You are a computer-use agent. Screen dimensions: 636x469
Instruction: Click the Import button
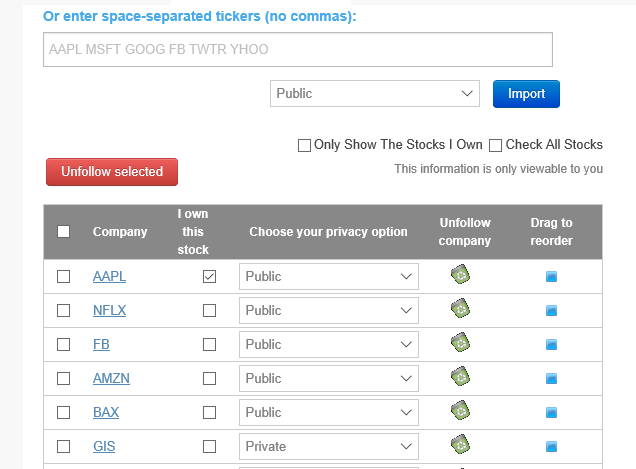pos(526,94)
